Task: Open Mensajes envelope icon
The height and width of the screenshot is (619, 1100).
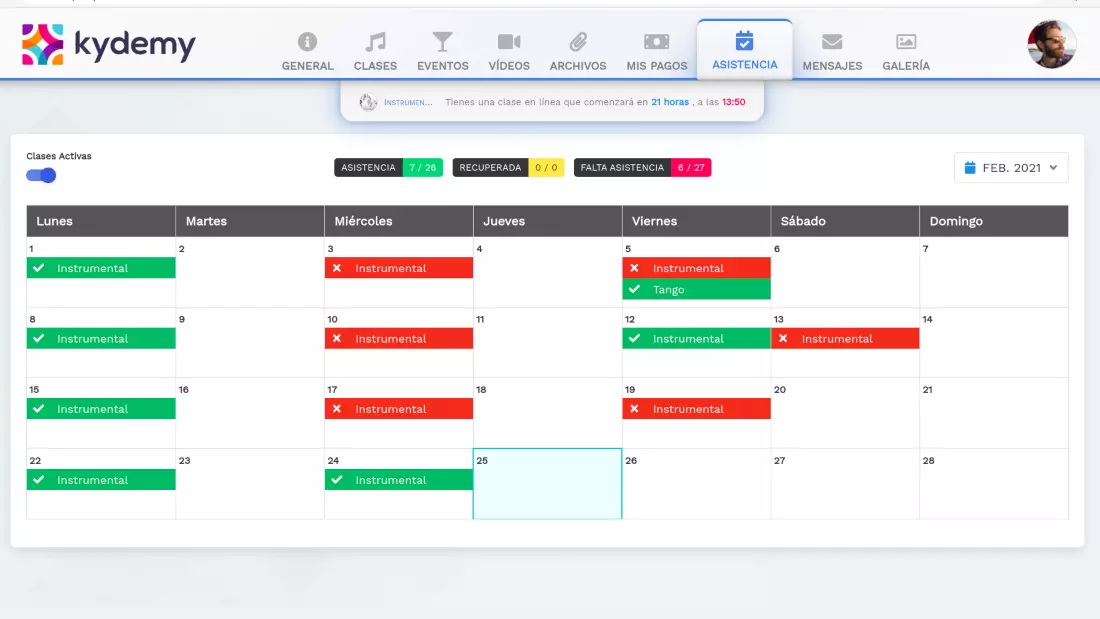Action: pyautogui.click(x=831, y=42)
